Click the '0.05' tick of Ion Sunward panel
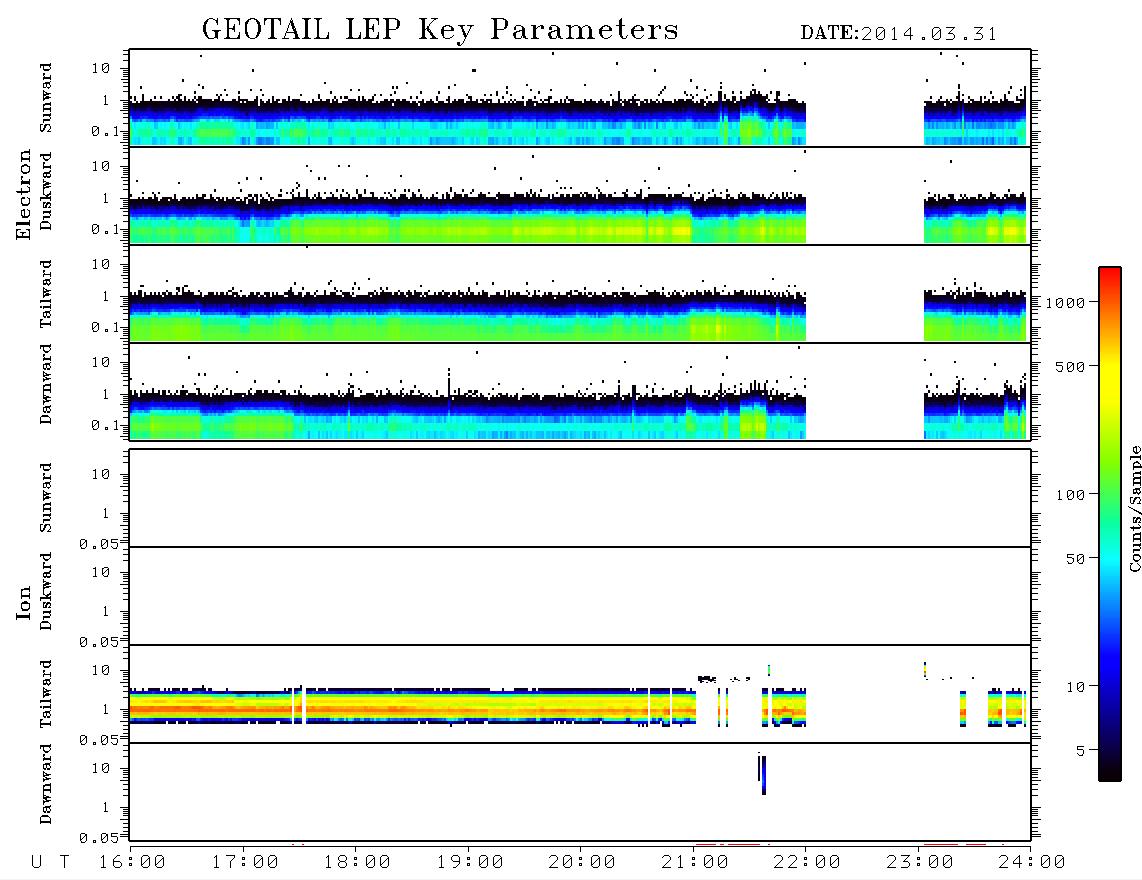Screen dimensions: 1142x880 point(98,544)
